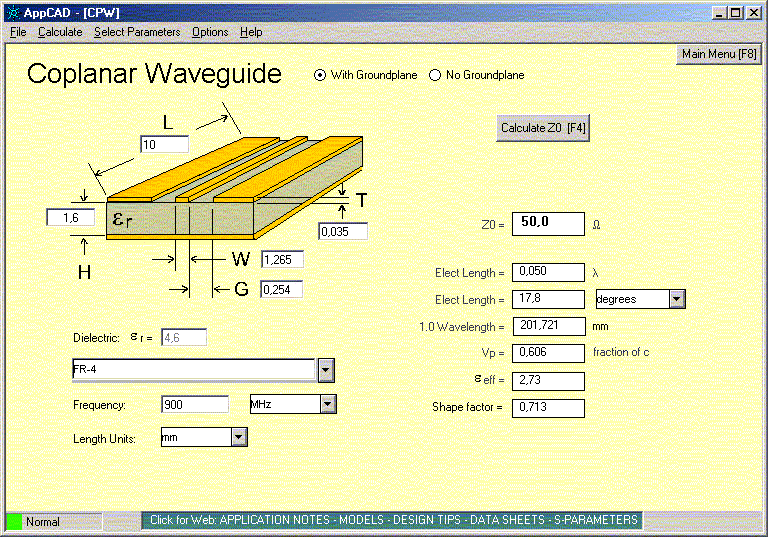The height and width of the screenshot is (537, 768).
Task: Click the W trace width input field
Action: [x=282, y=260]
